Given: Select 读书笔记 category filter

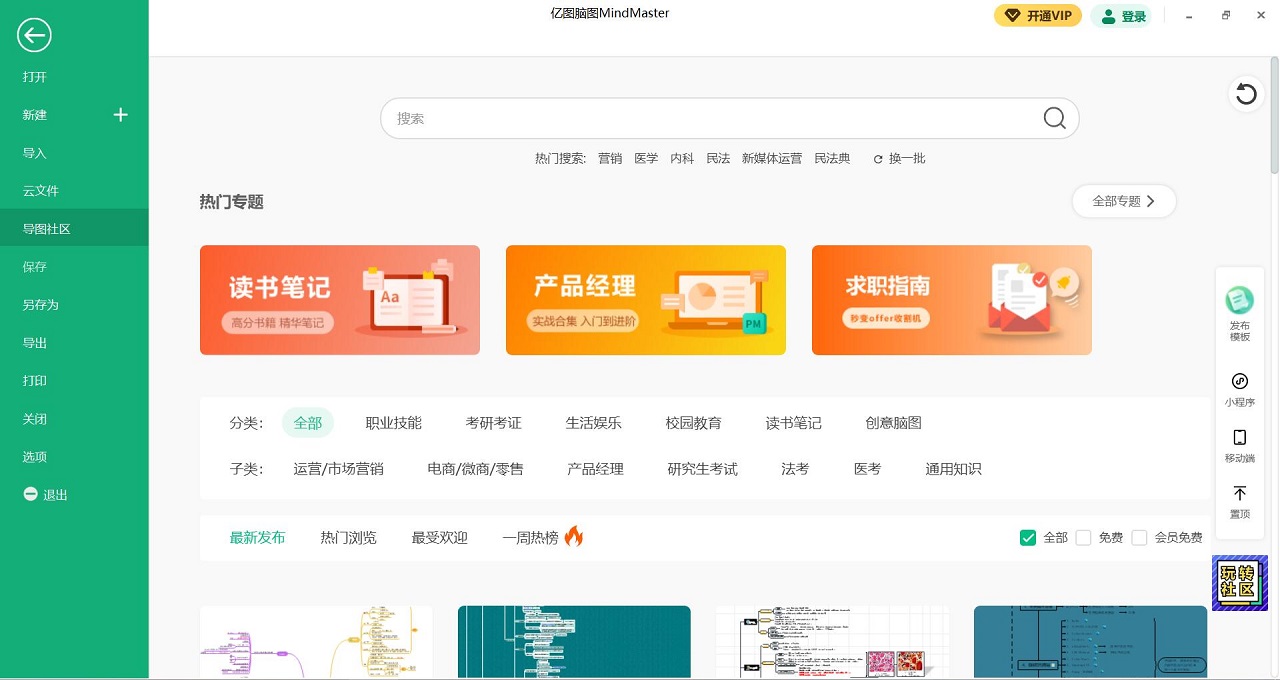Looking at the screenshot, I should coord(794,423).
